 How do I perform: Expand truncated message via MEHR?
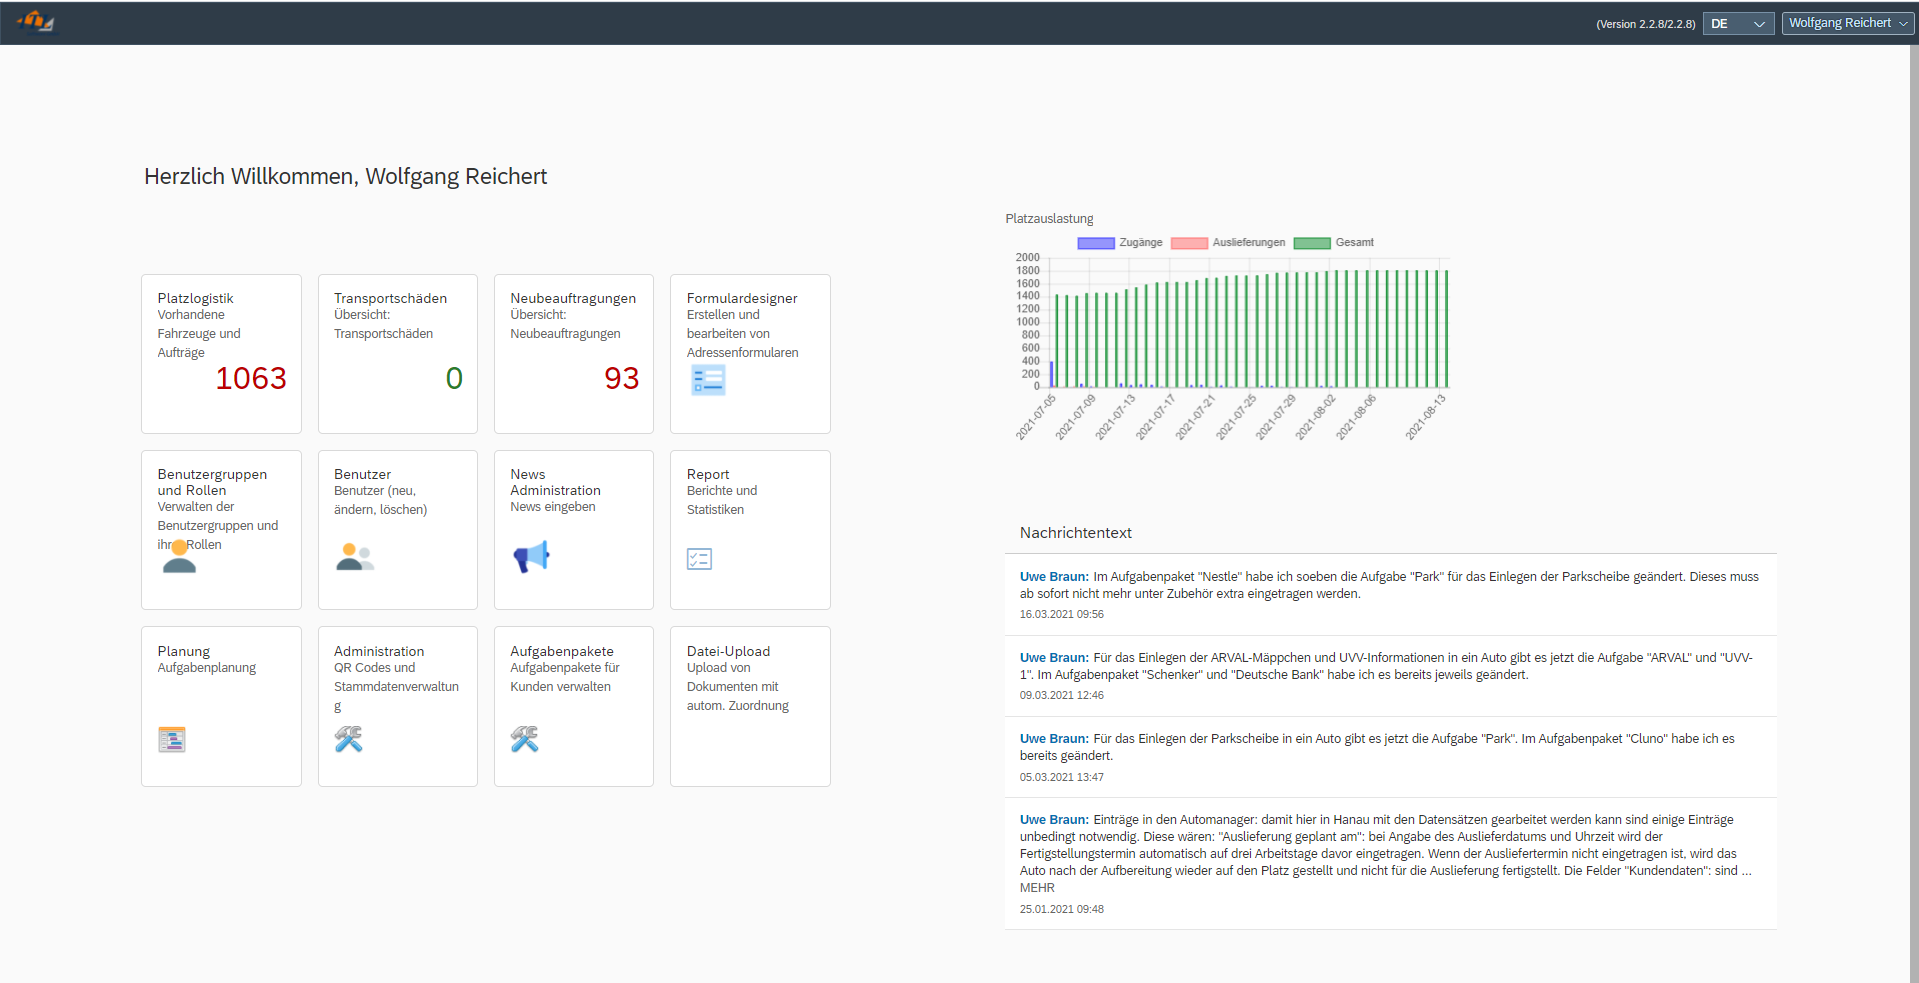1037,888
